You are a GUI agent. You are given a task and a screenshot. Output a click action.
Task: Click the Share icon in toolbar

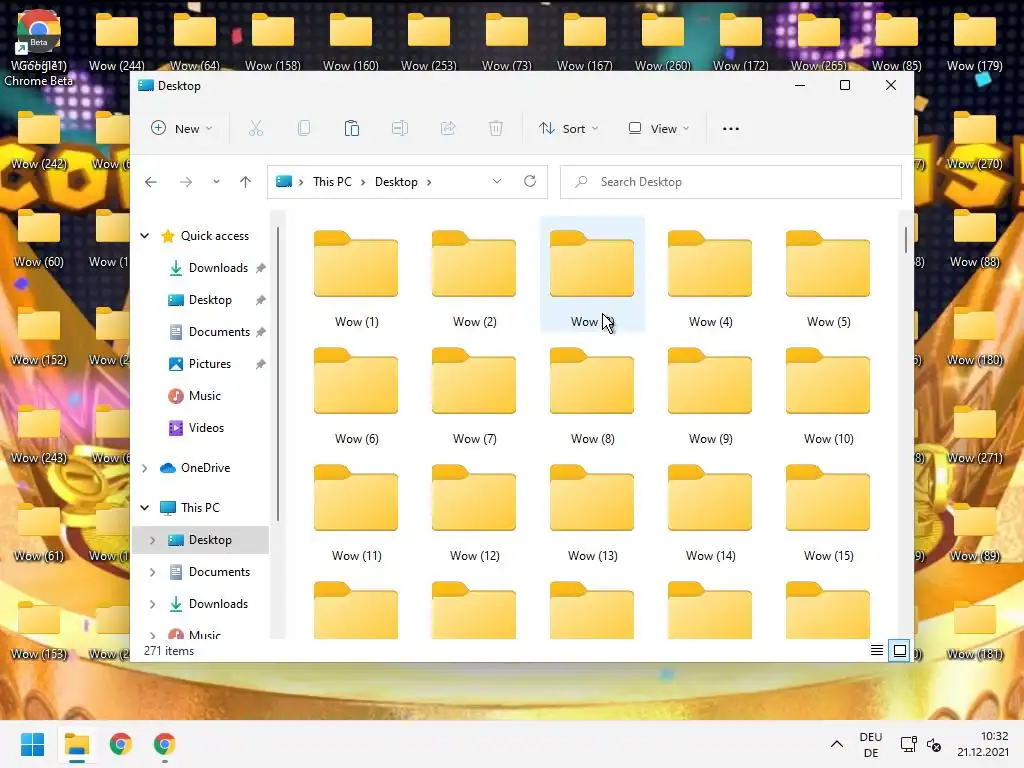click(448, 129)
